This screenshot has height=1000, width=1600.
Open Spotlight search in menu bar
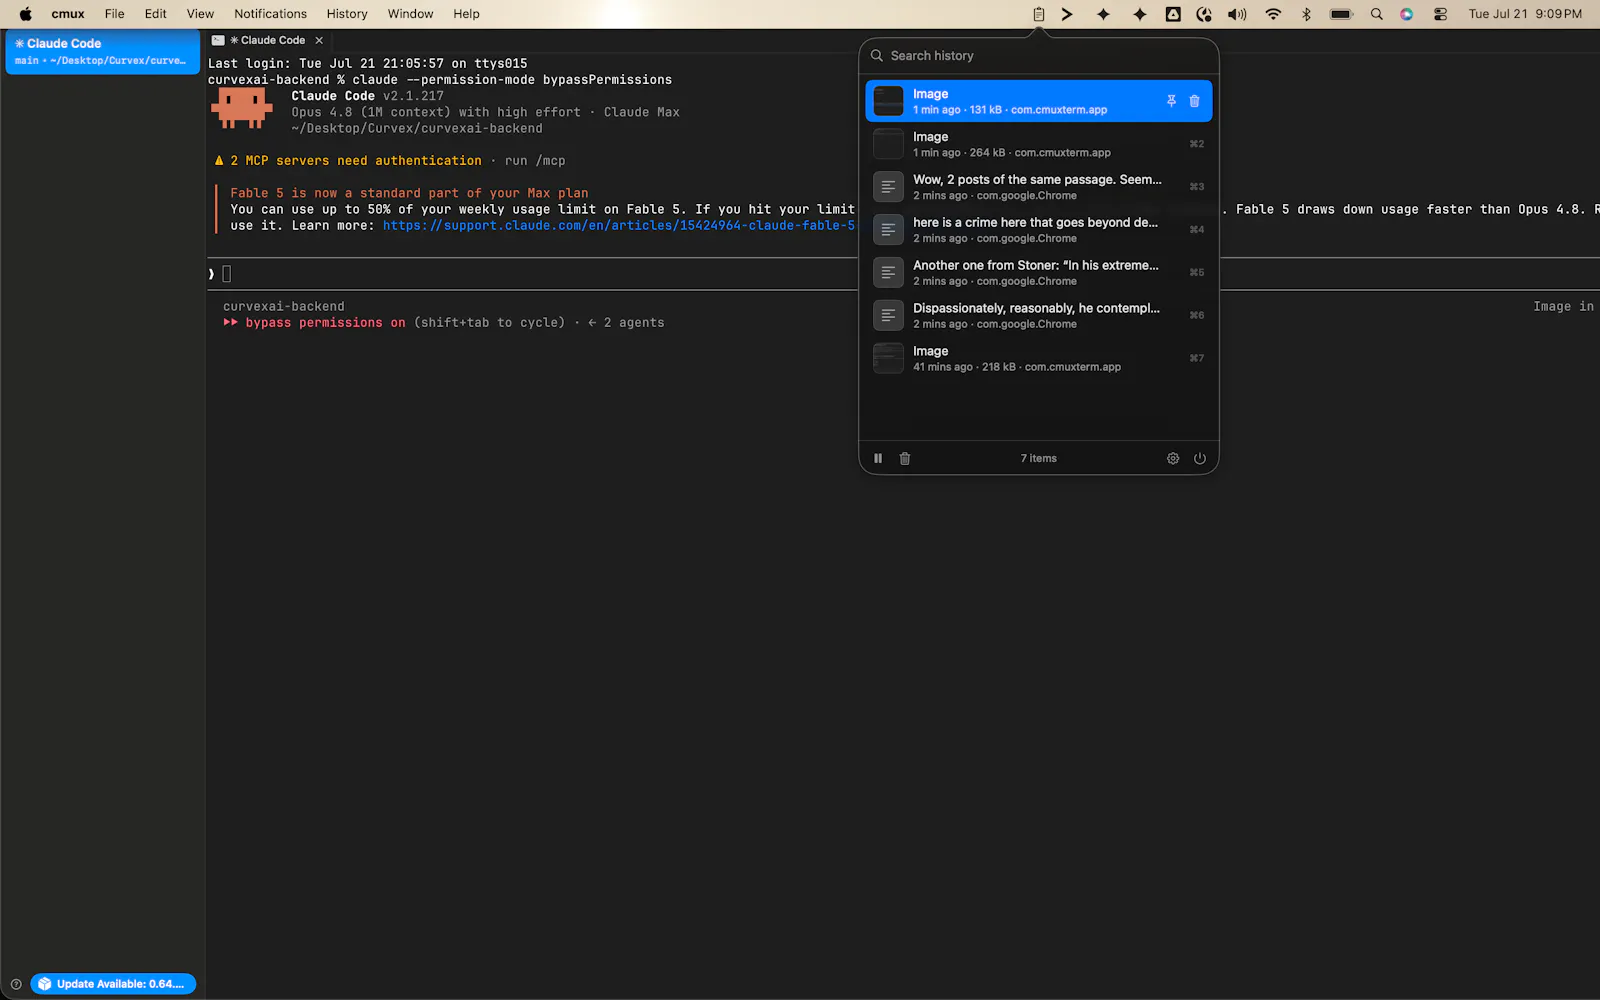pyautogui.click(x=1377, y=14)
